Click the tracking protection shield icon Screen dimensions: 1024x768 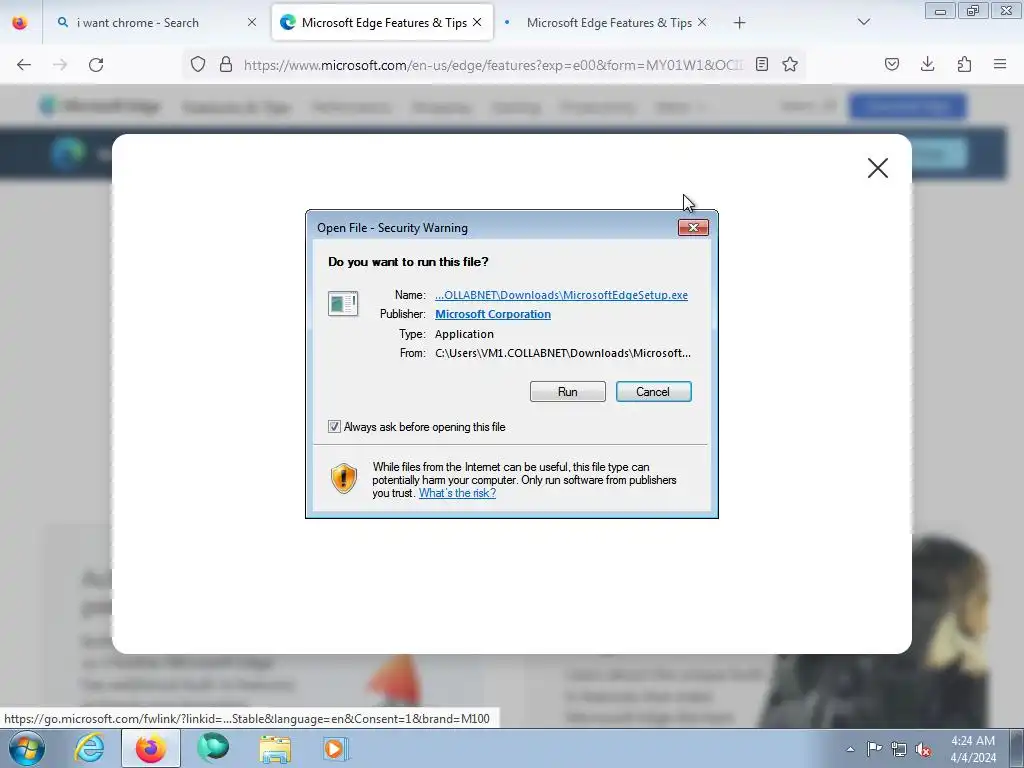point(198,64)
